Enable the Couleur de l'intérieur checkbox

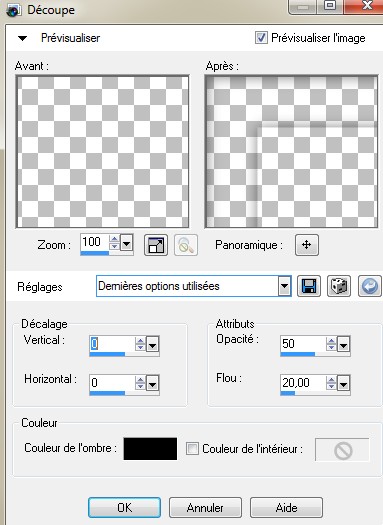pyautogui.click(x=192, y=448)
